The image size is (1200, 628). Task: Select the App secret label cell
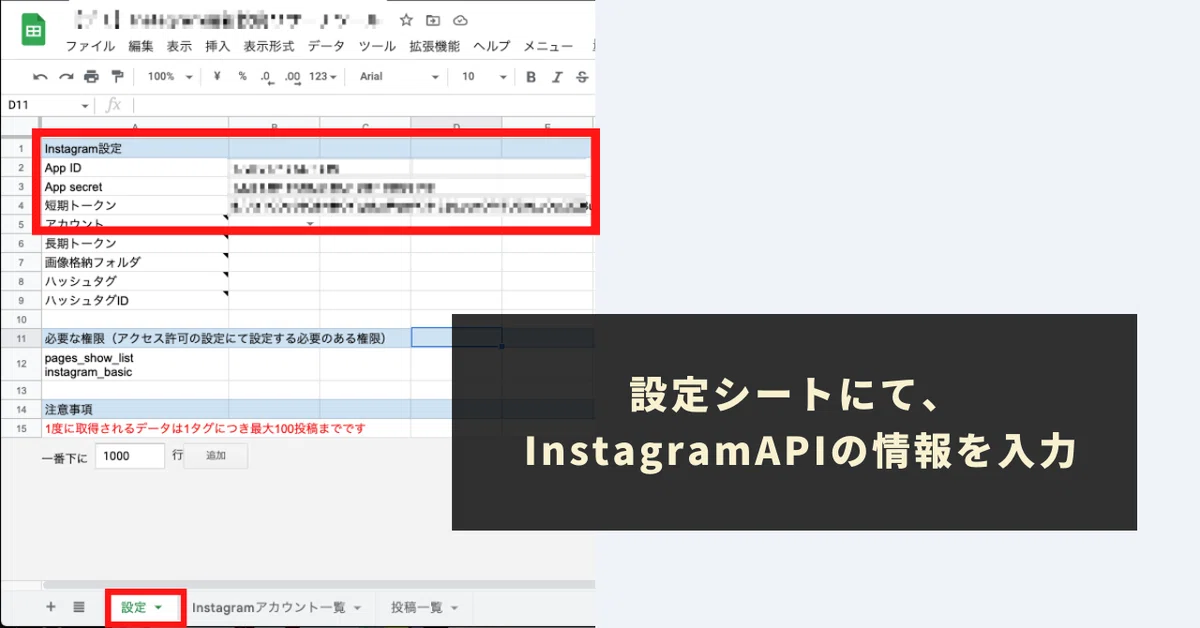(135, 187)
